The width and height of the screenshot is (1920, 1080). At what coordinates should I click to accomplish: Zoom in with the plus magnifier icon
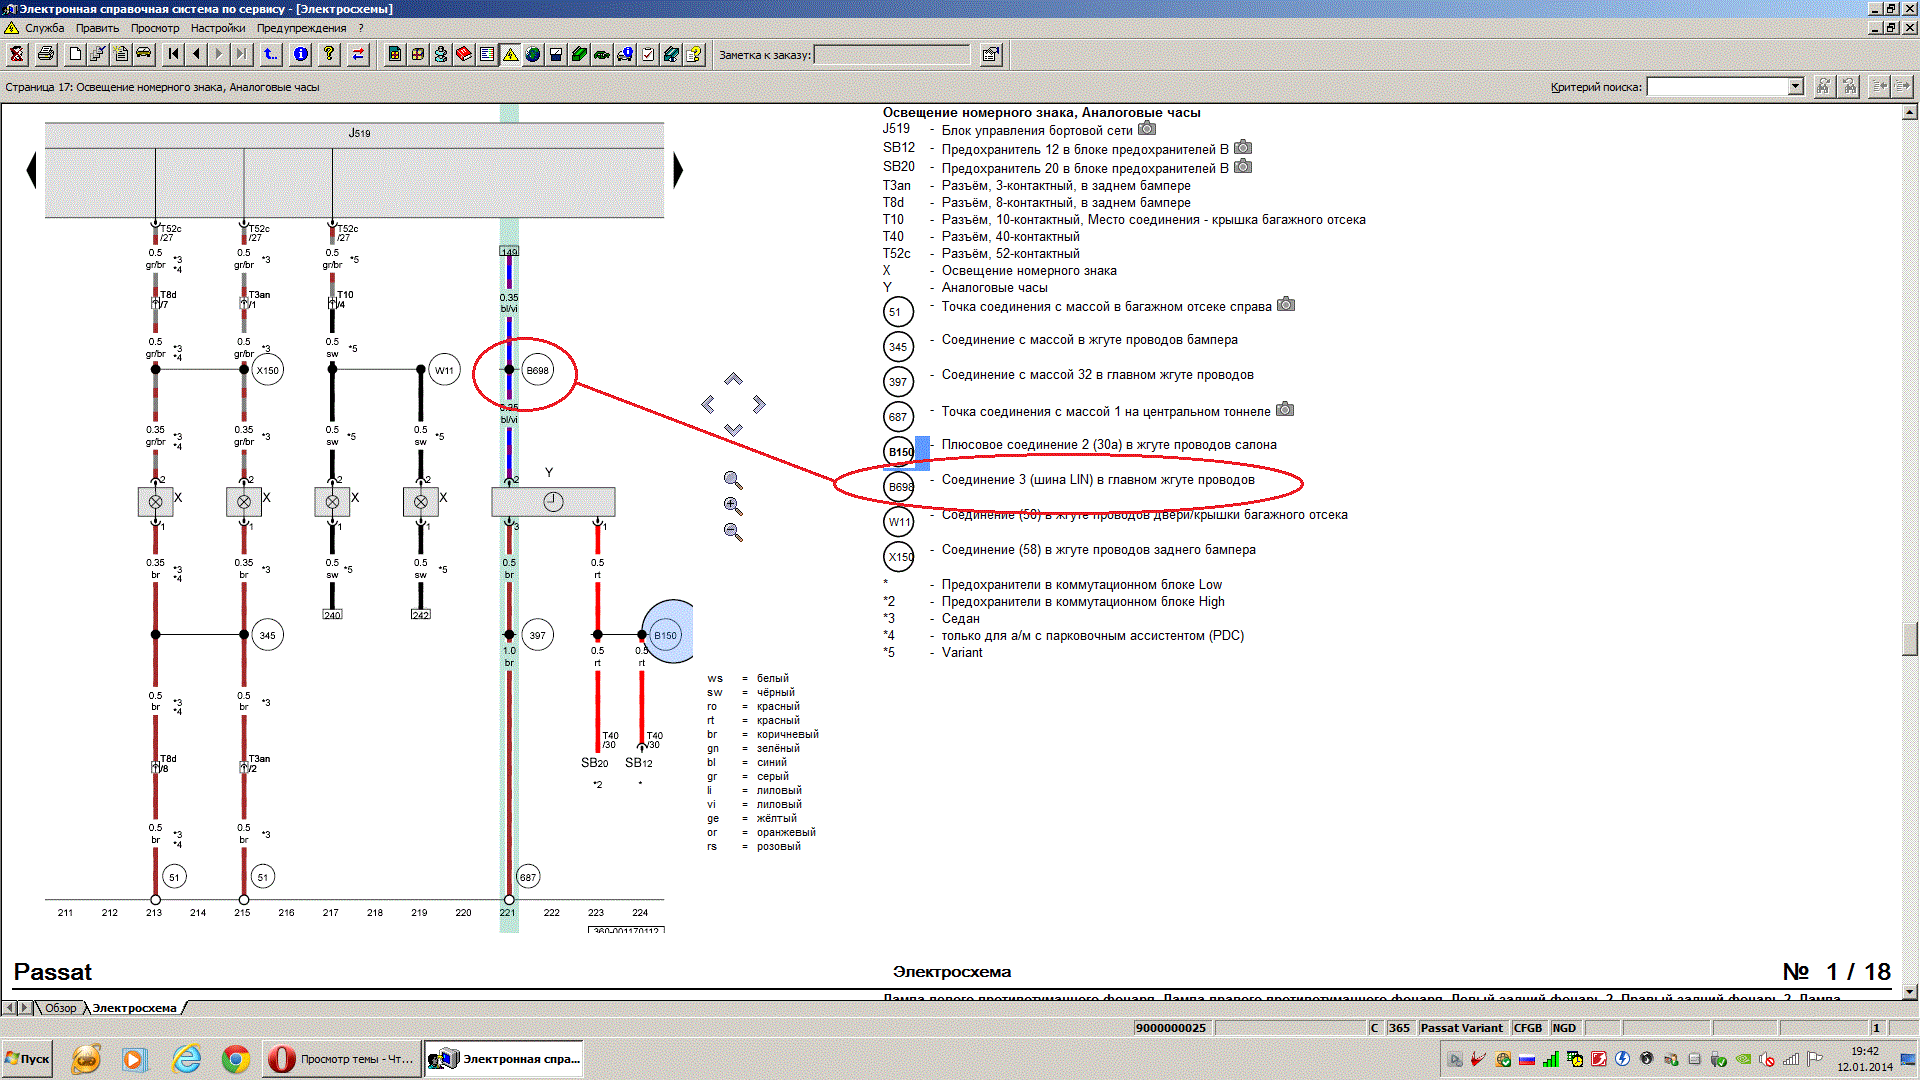click(x=733, y=506)
